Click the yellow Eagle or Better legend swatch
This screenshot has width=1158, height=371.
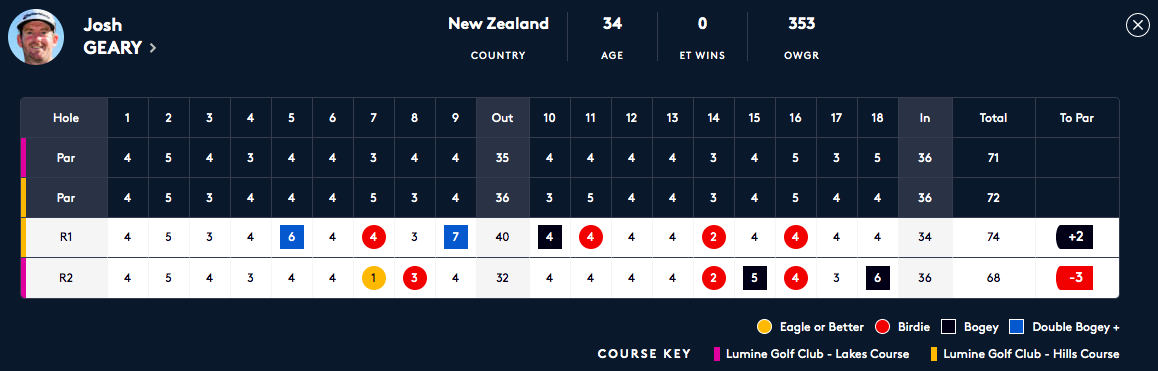[x=764, y=327]
